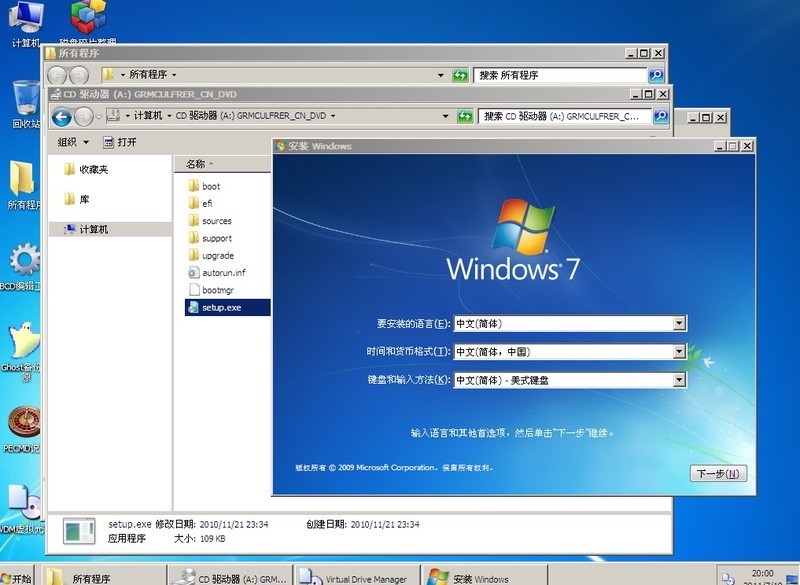This screenshot has width=800, height=585.
Task: Select the efi folder
Action: pyautogui.click(x=201, y=204)
